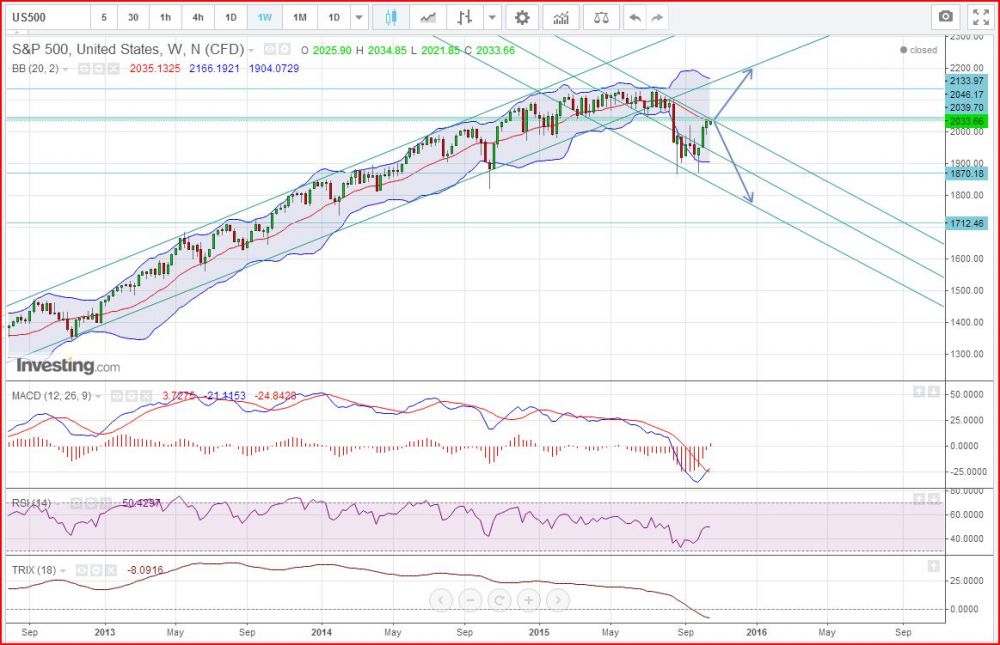Select the 1W weekly interval
This screenshot has height=645, width=1000.
point(265,17)
